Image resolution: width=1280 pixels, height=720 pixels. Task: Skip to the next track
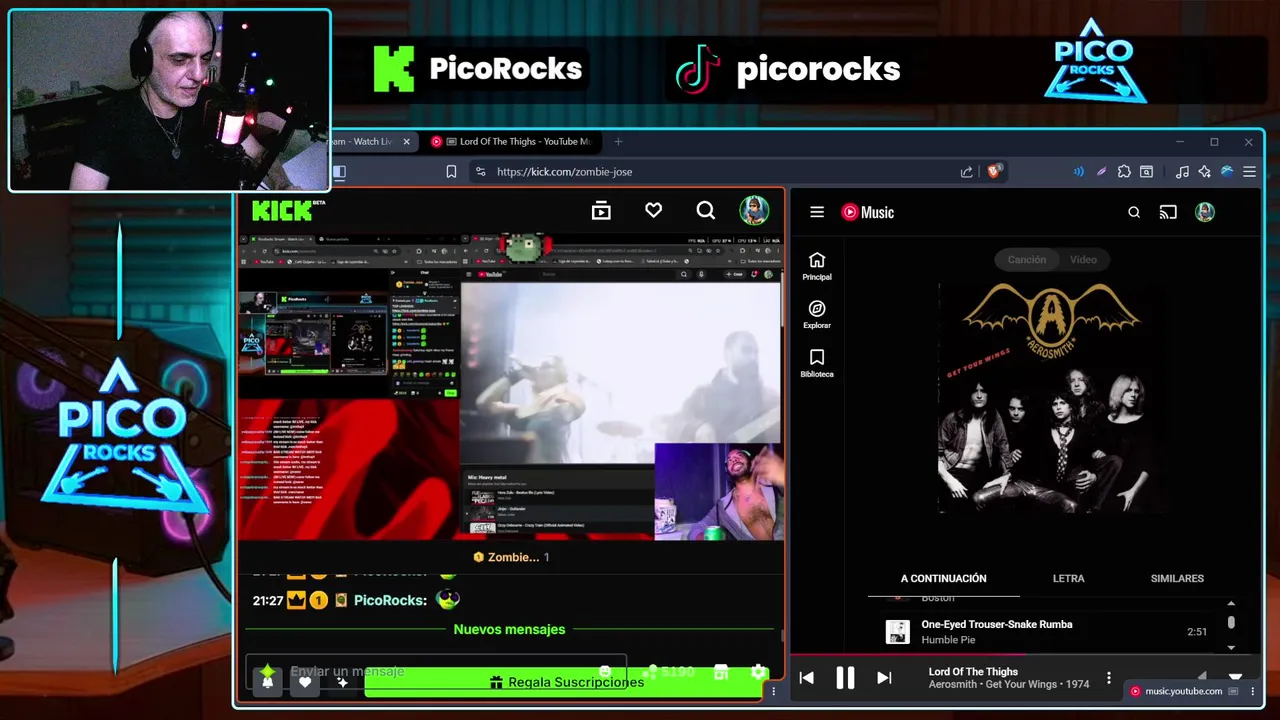[x=884, y=678]
